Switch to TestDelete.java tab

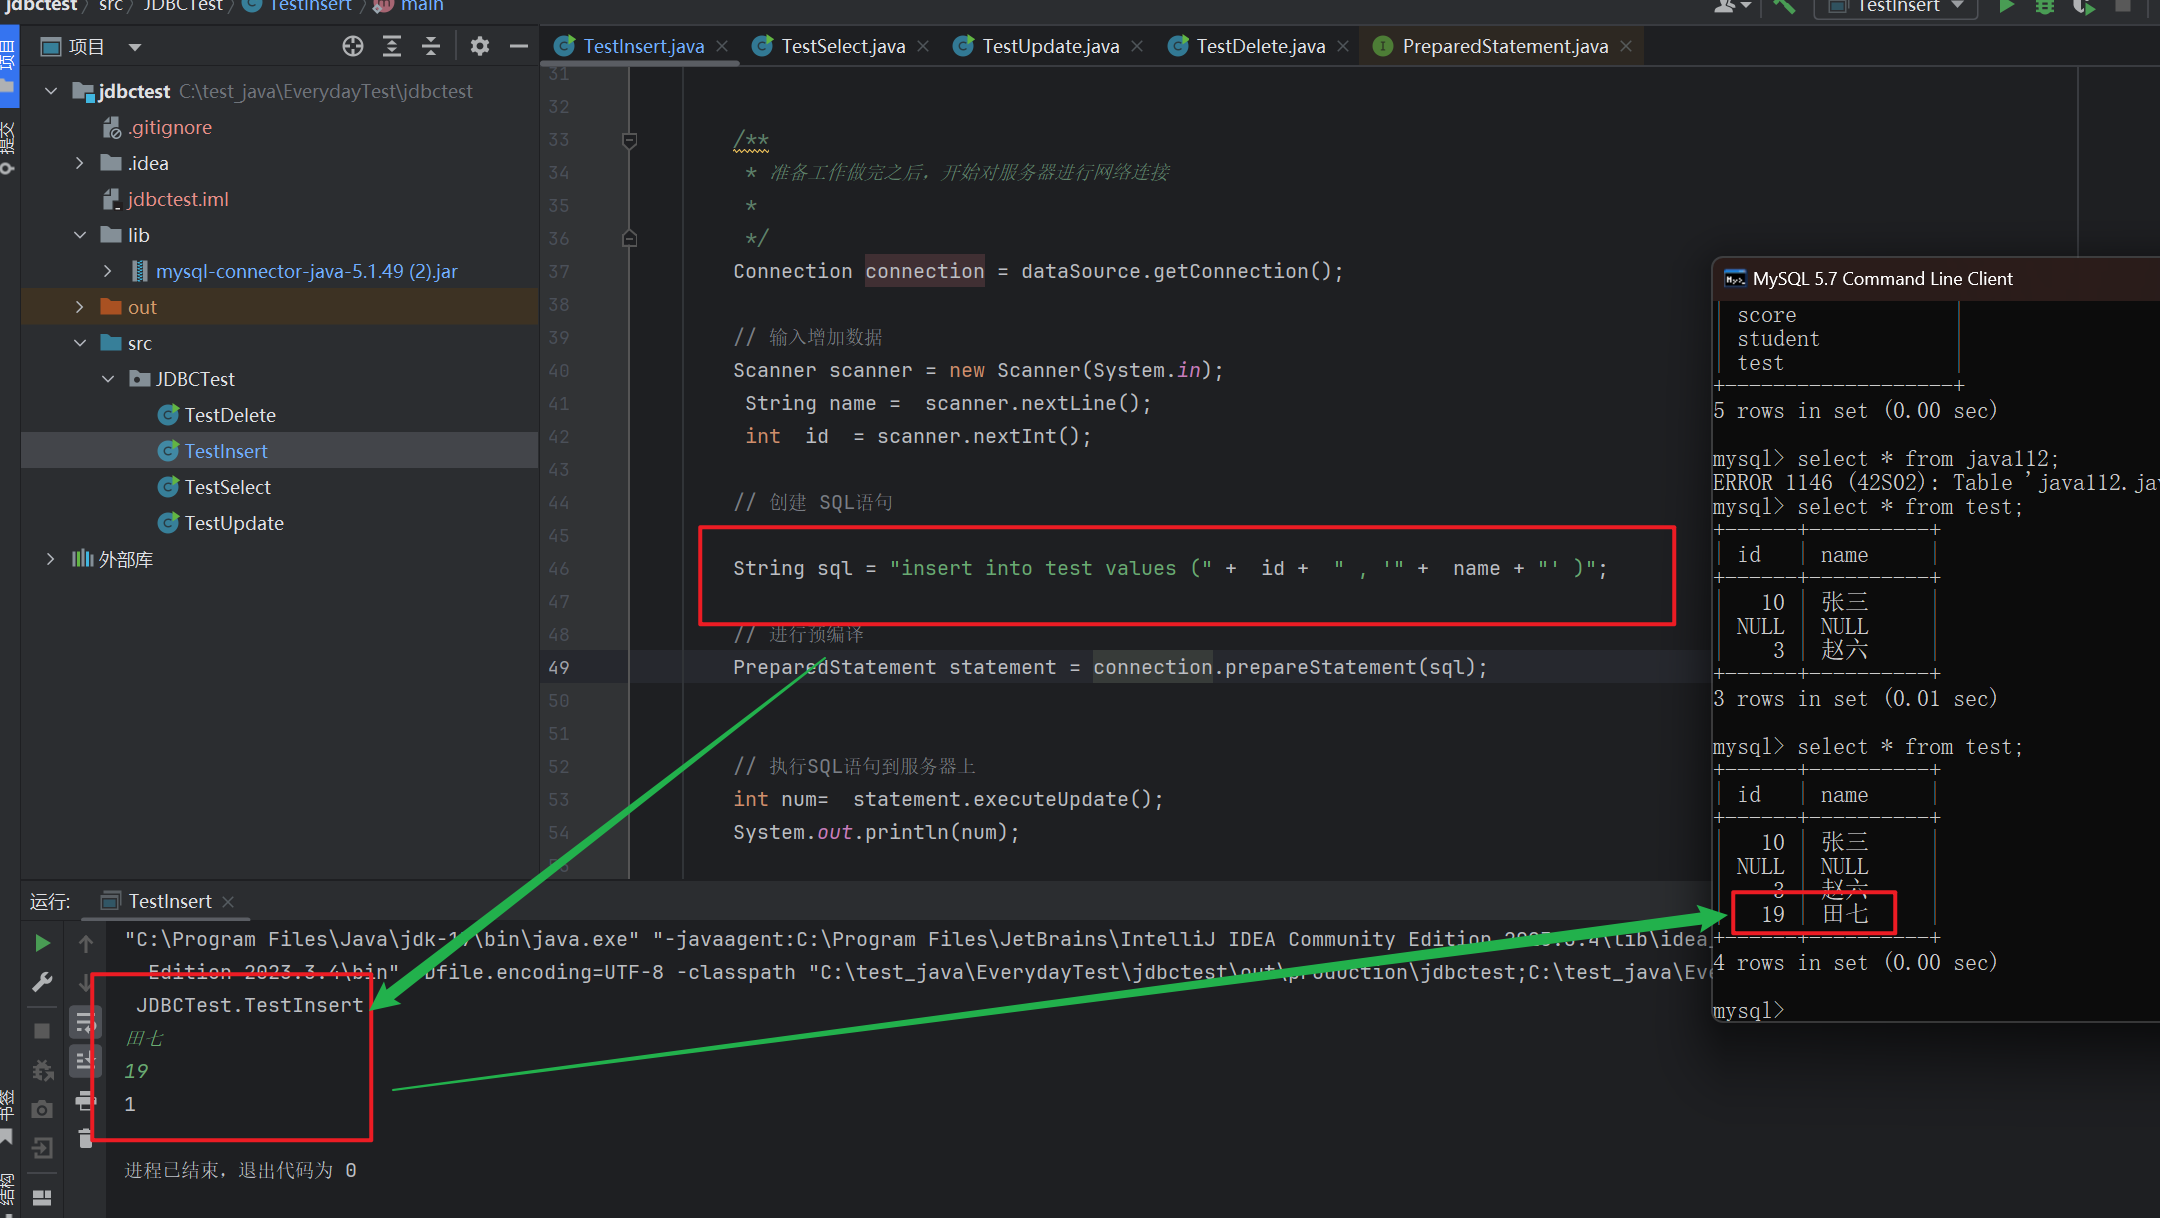(x=1261, y=46)
